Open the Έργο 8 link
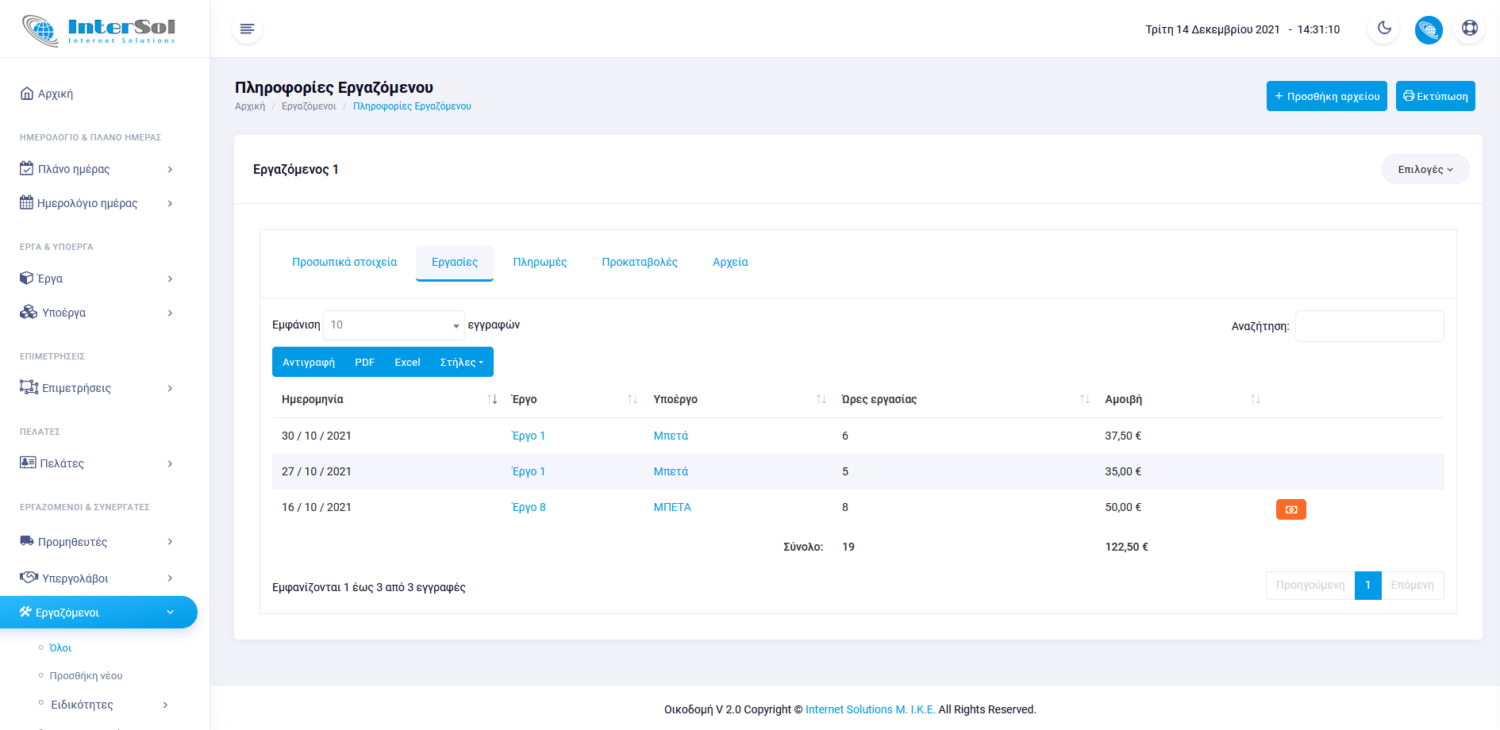Viewport: 1500px width, 730px height. click(x=528, y=507)
